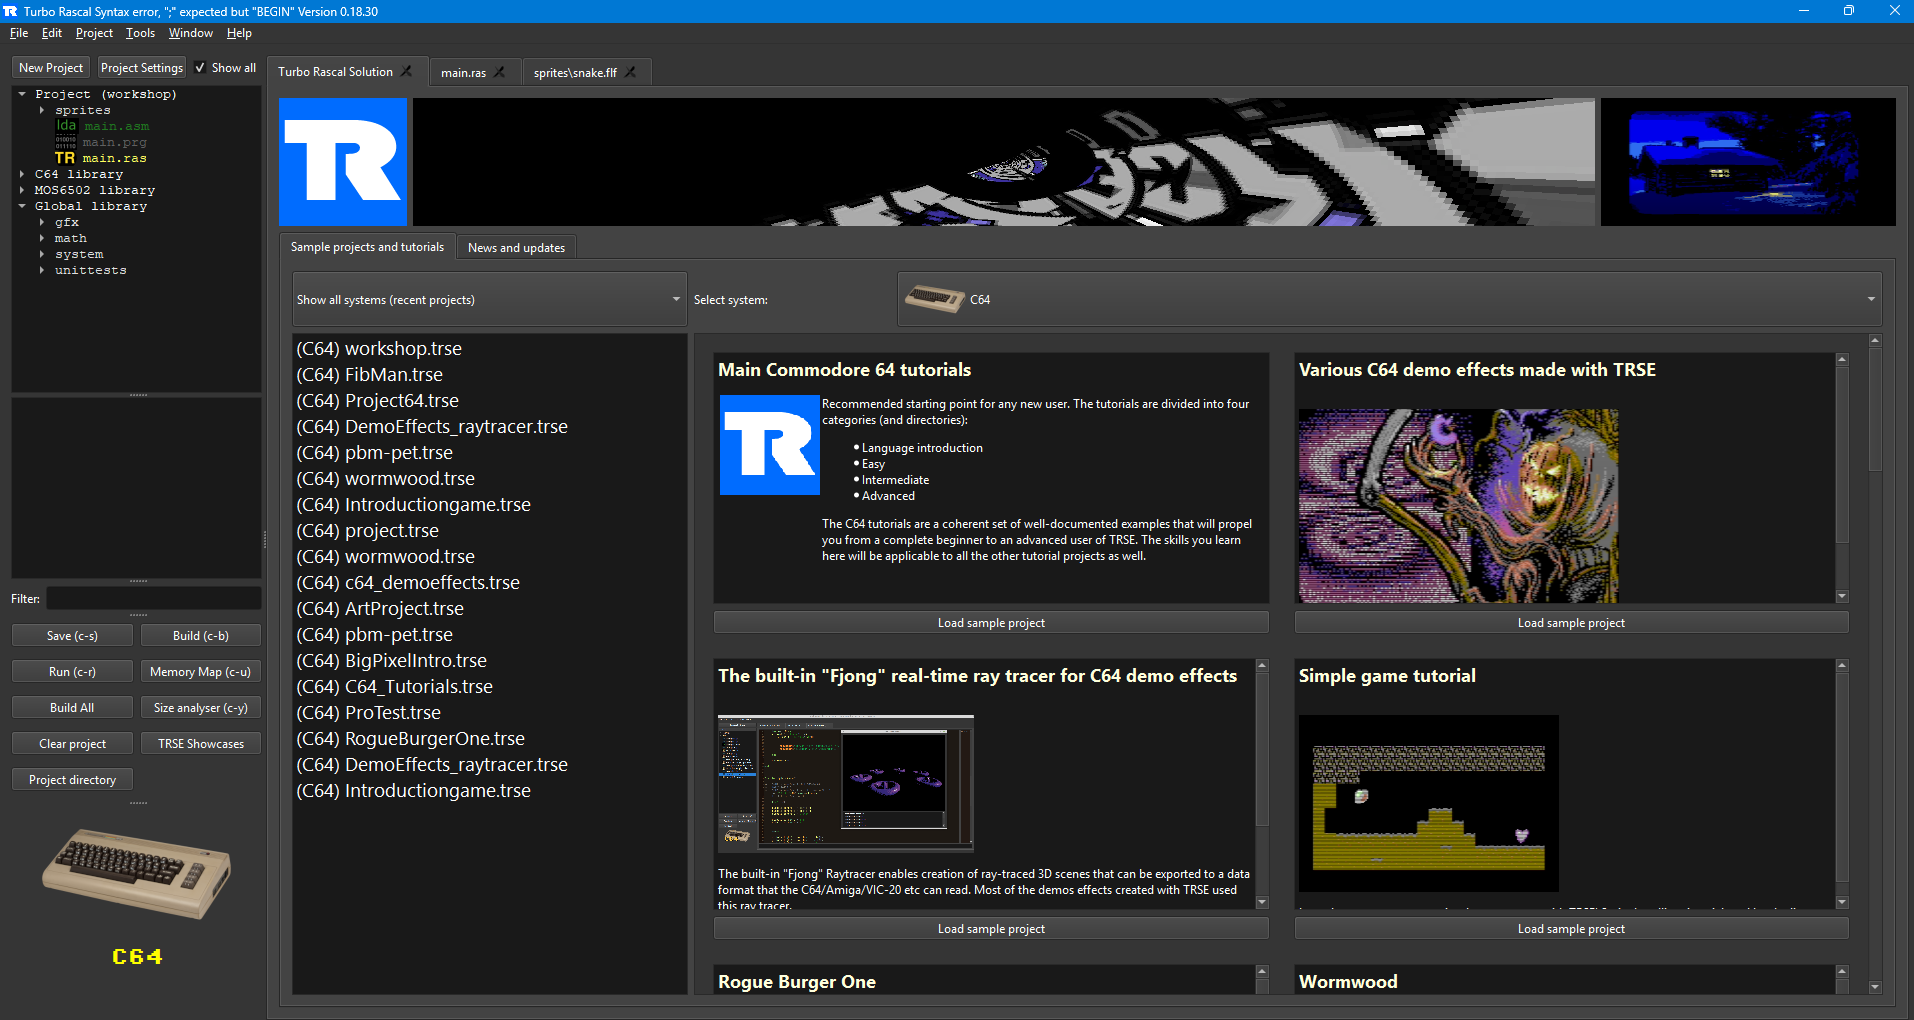1914x1020 pixels.
Task: Open the Project menu
Action: tap(94, 33)
